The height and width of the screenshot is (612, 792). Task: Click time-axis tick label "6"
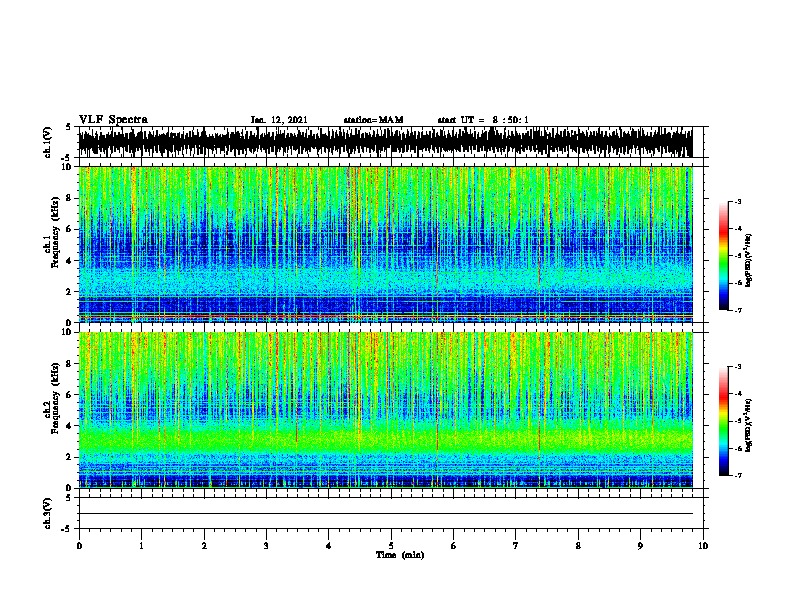click(454, 546)
